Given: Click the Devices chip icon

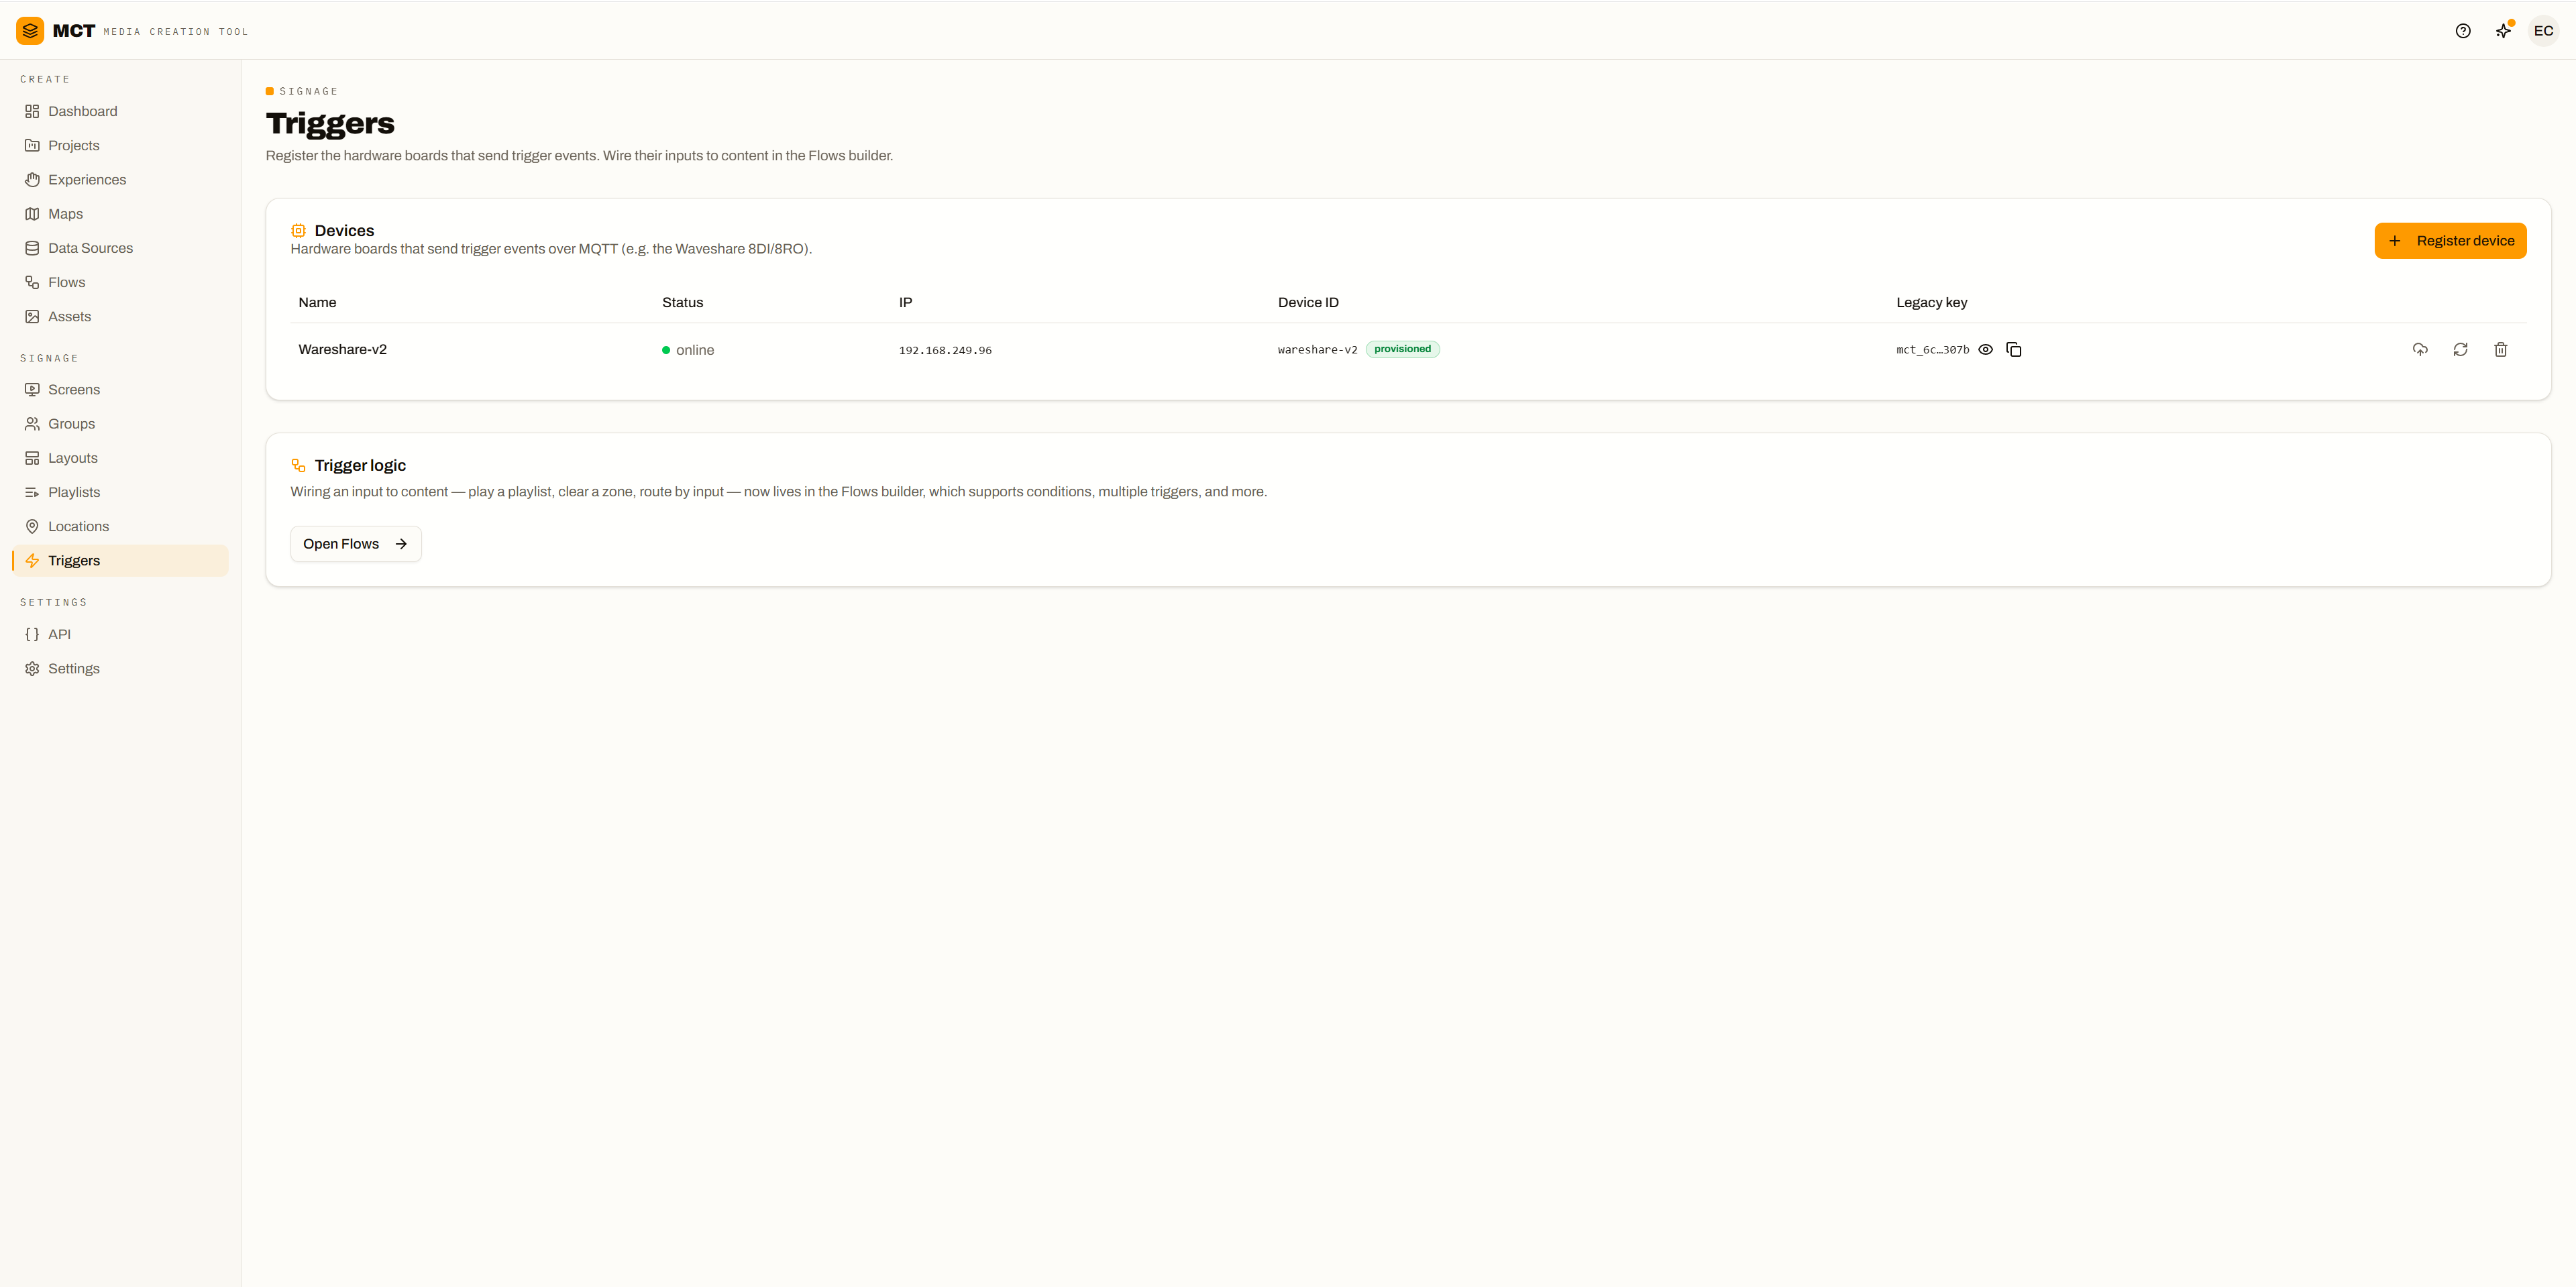Looking at the screenshot, I should [x=298, y=230].
